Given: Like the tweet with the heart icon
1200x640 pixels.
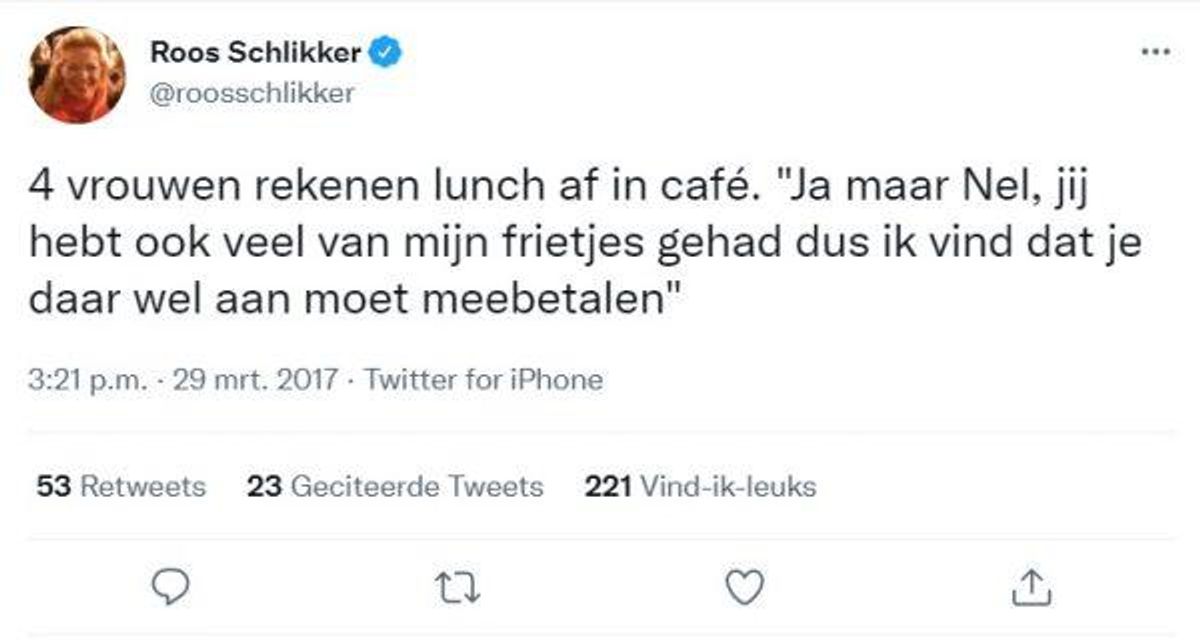Looking at the screenshot, I should coord(741,587).
